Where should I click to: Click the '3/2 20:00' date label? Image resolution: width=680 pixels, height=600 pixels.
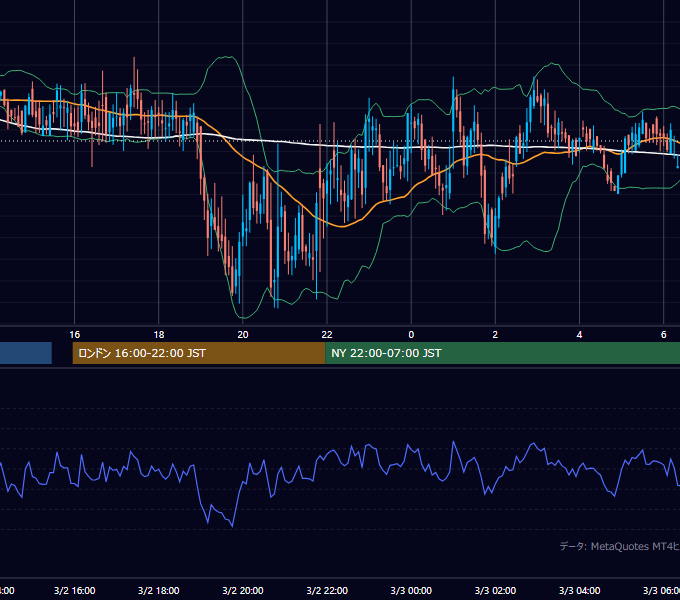[x=243, y=590]
